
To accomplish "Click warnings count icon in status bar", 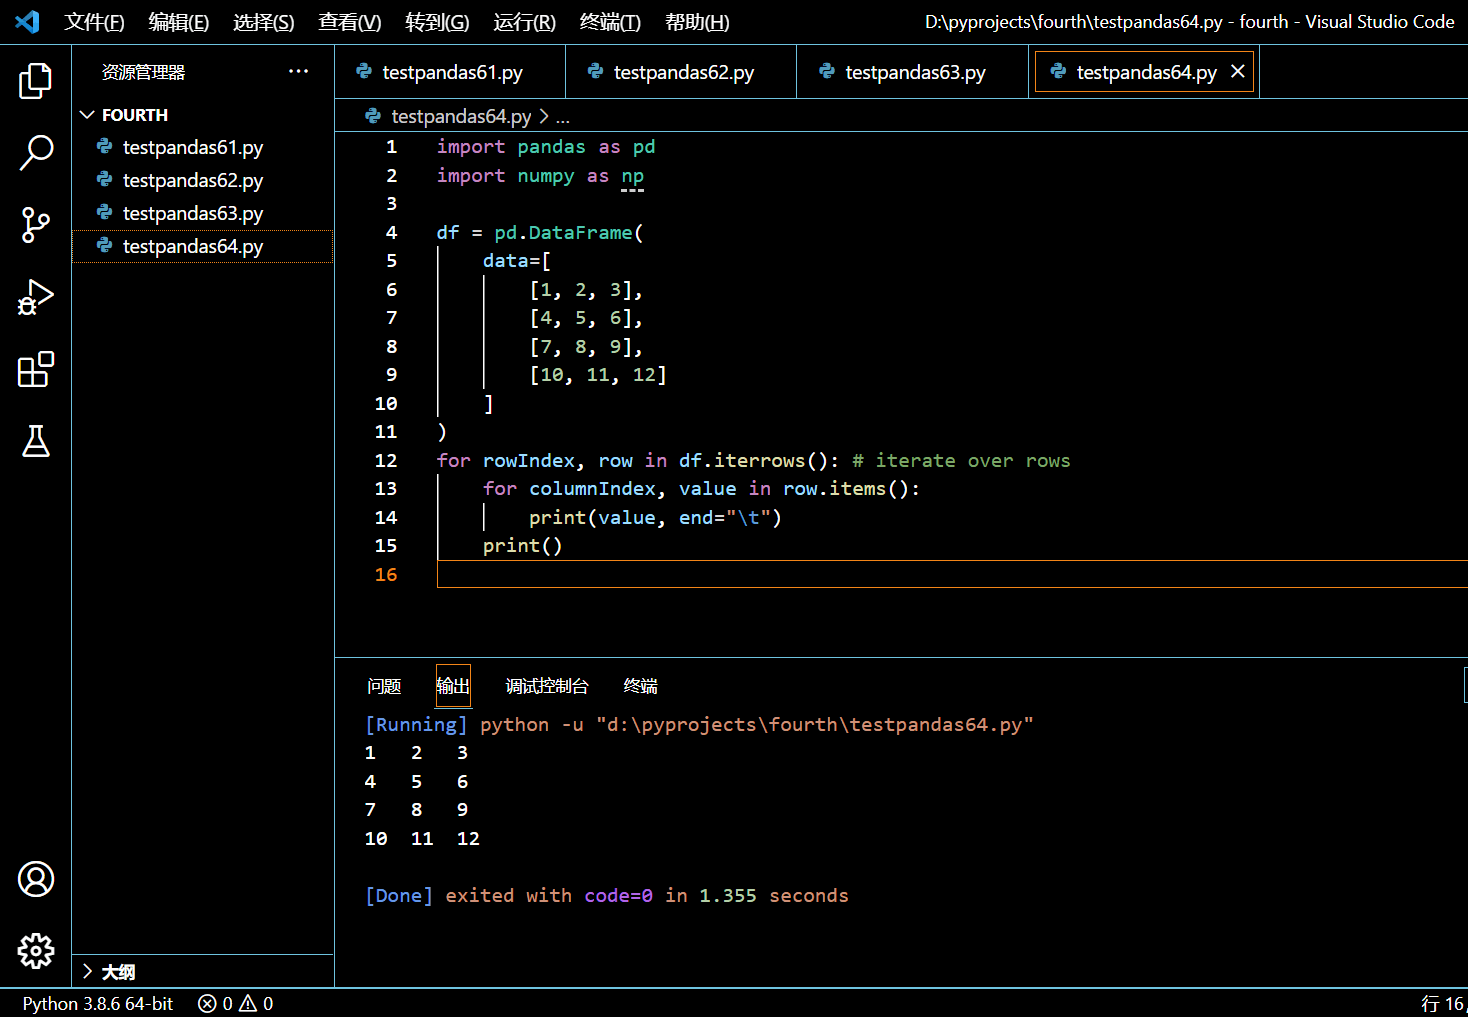I will [248, 1003].
